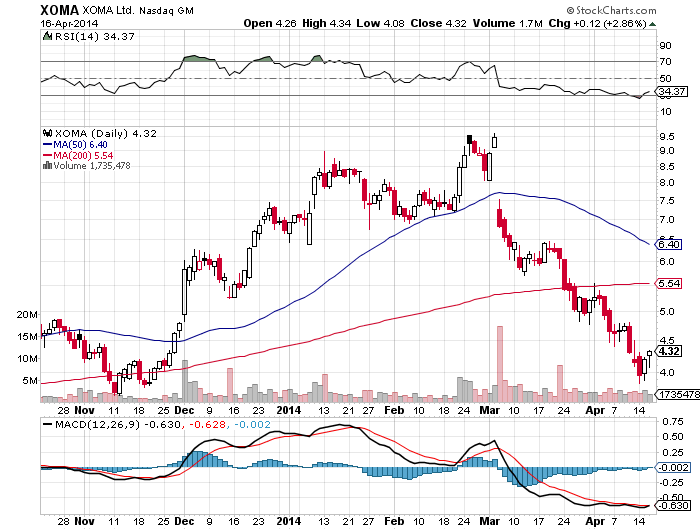The width and height of the screenshot is (700, 530).
Task: Click the 6.40 MA(50) price tag
Action: (668, 244)
